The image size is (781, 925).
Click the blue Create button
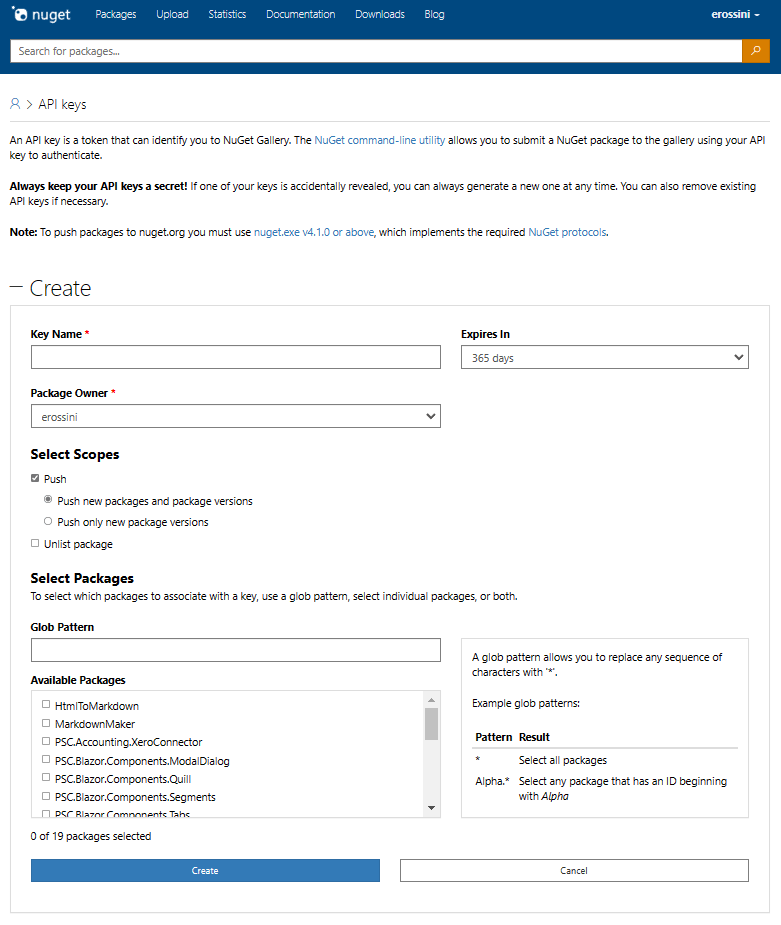pyautogui.click(x=205, y=871)
